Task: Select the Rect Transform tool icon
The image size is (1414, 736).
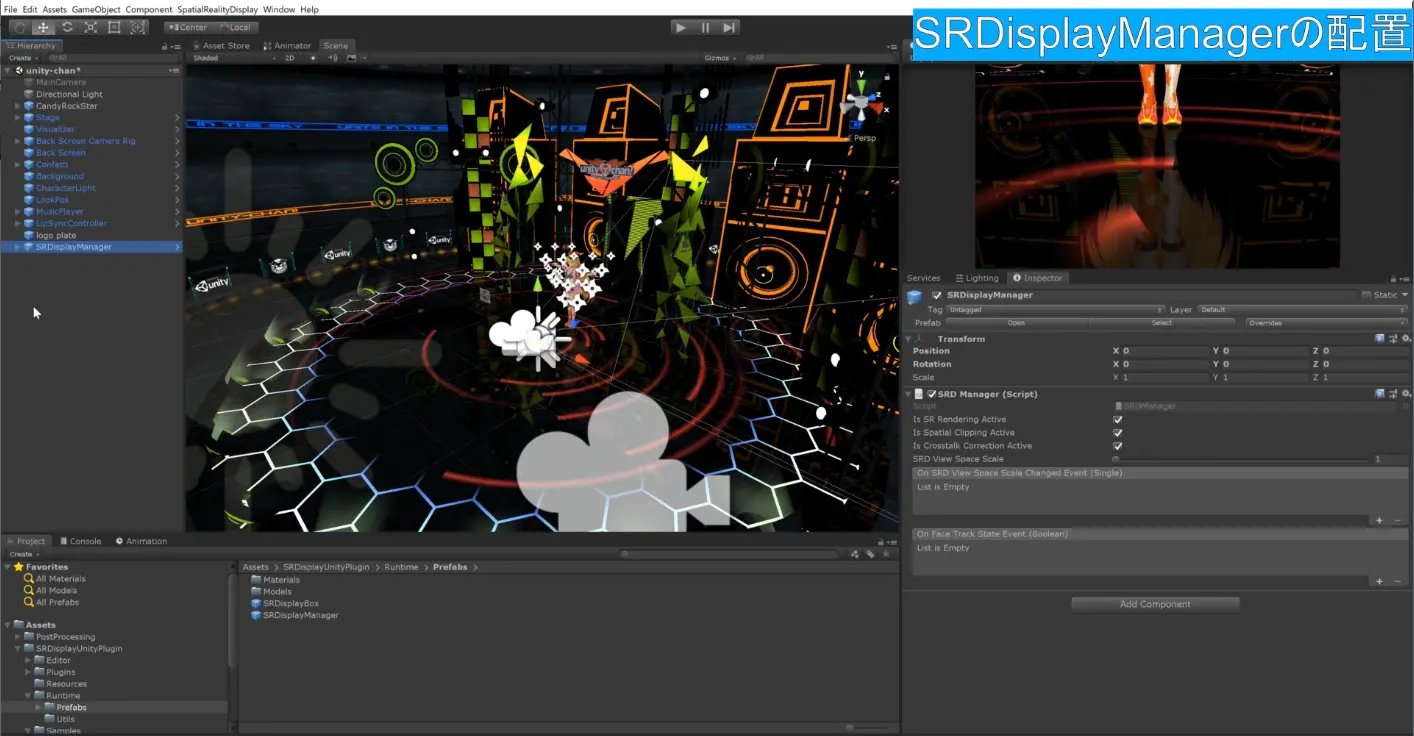Action: 114,27
